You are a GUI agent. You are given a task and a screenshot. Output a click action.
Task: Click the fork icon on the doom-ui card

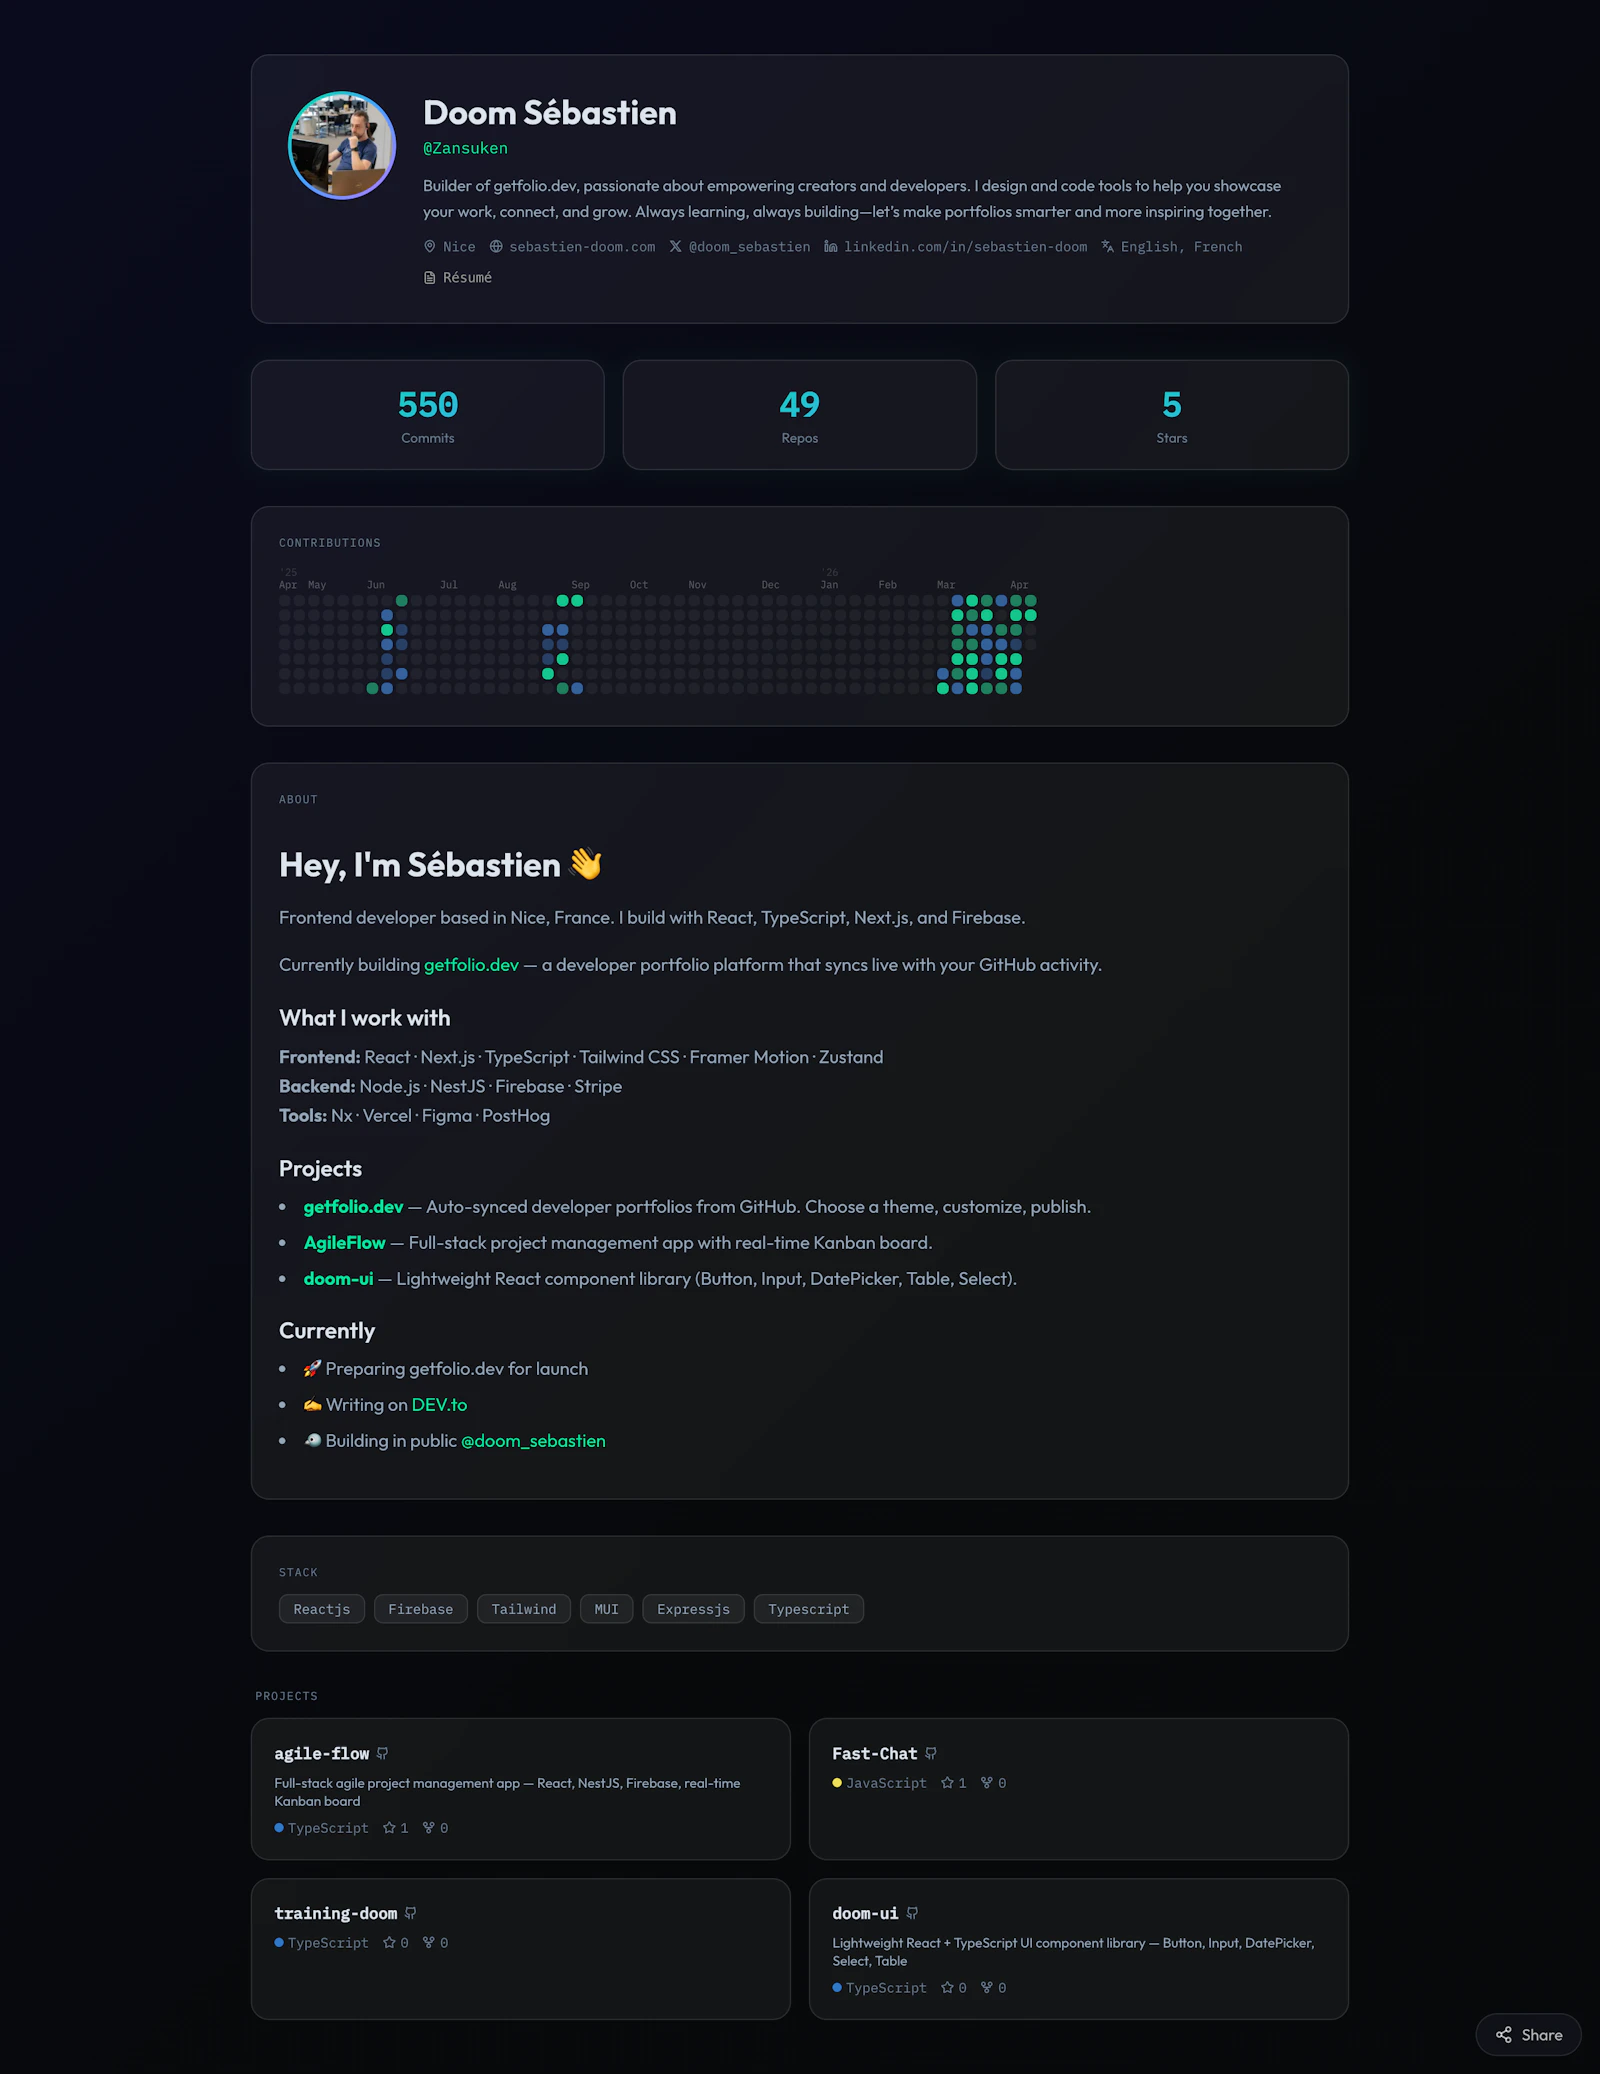click(x=987, y=1987)
